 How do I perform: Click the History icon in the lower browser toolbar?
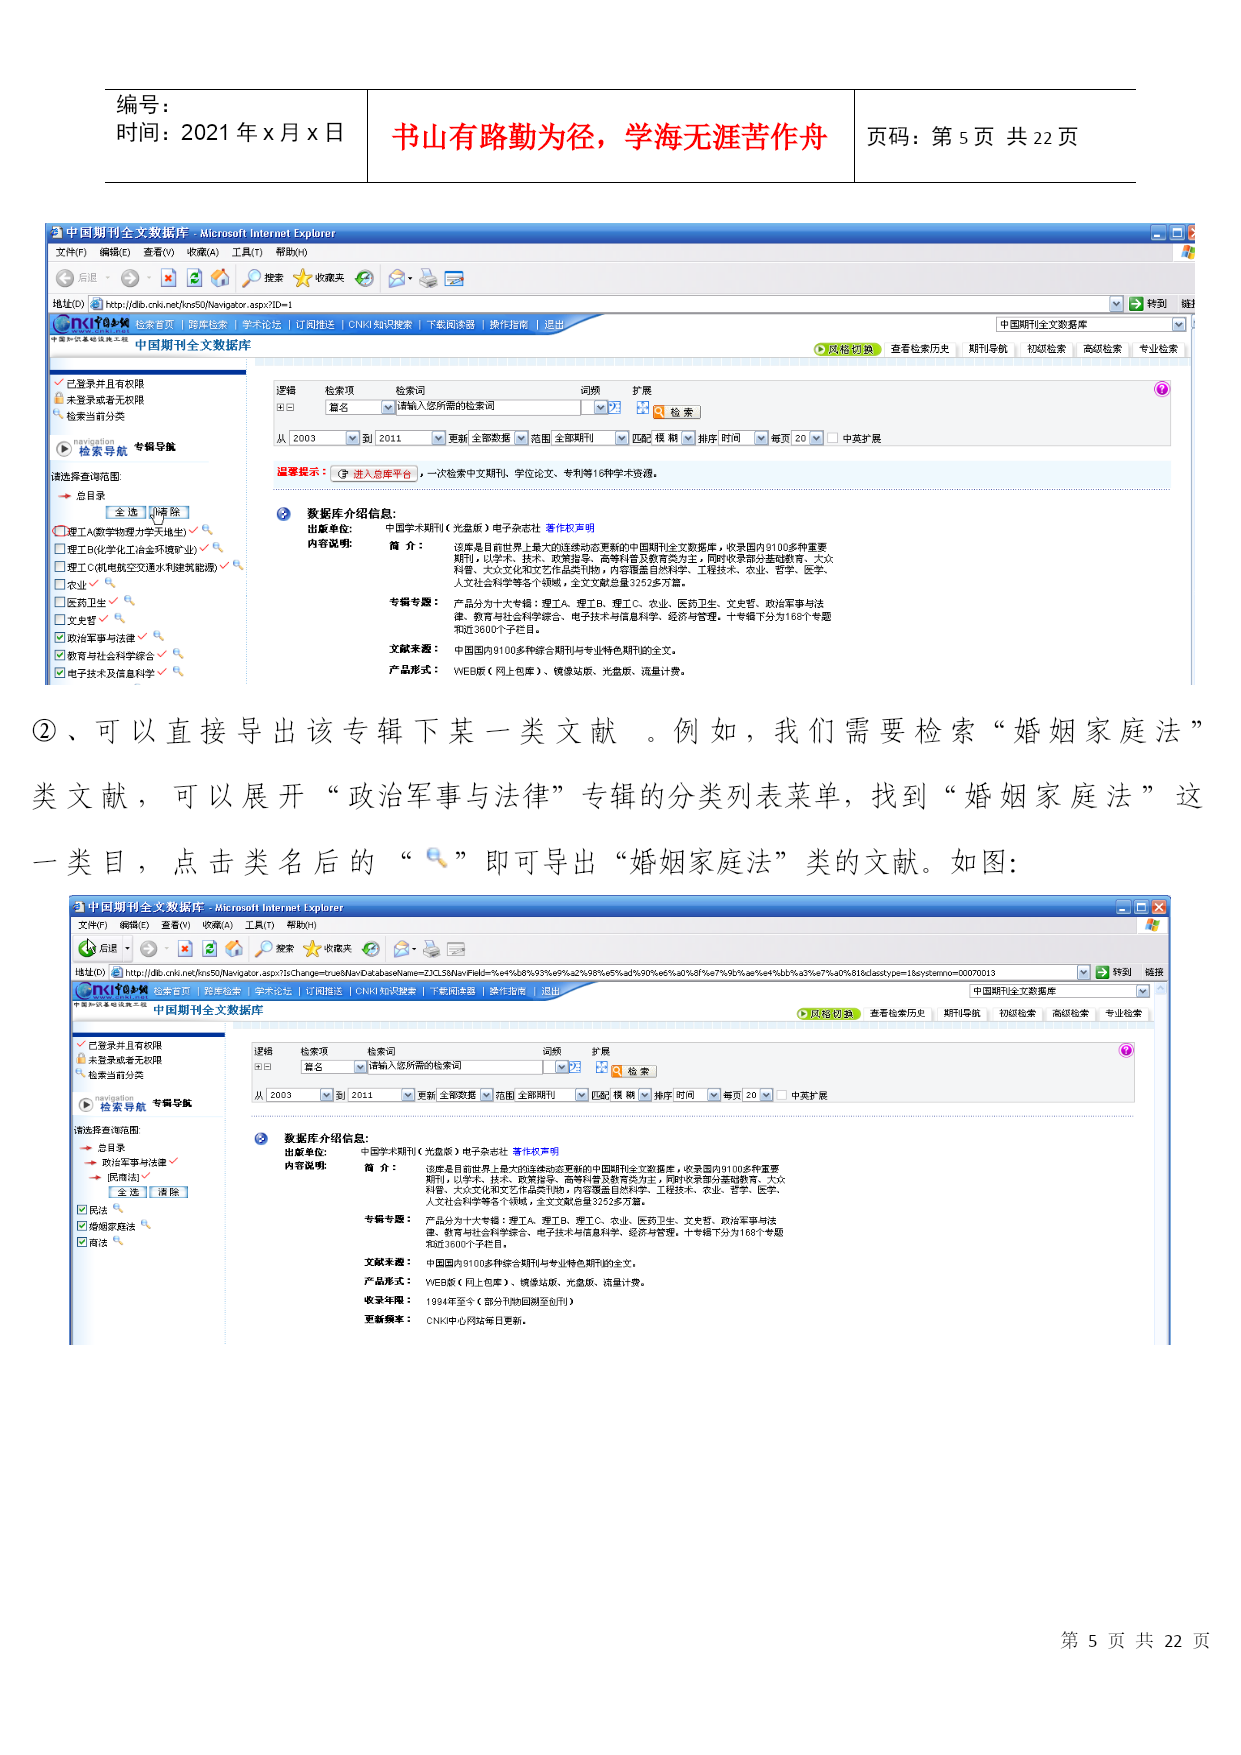coord(371,948)
